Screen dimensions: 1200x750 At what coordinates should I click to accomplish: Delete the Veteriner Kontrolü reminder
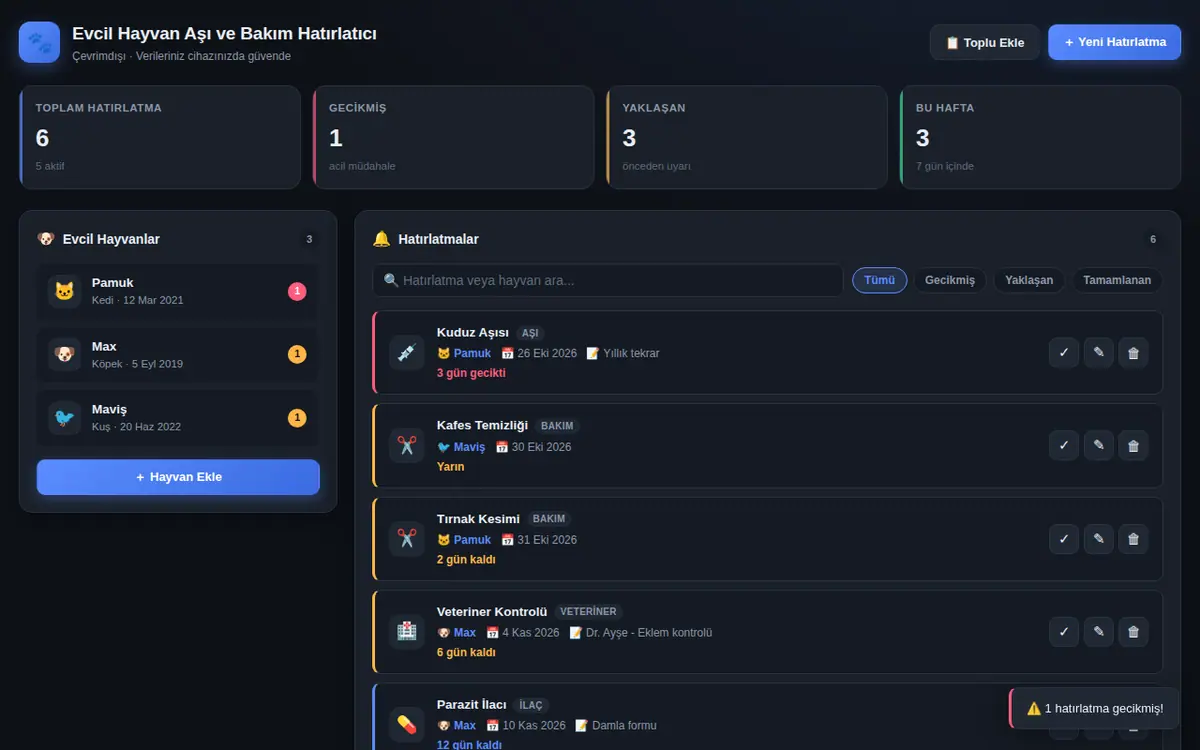pyautogui.click(x=1133, y=632)
